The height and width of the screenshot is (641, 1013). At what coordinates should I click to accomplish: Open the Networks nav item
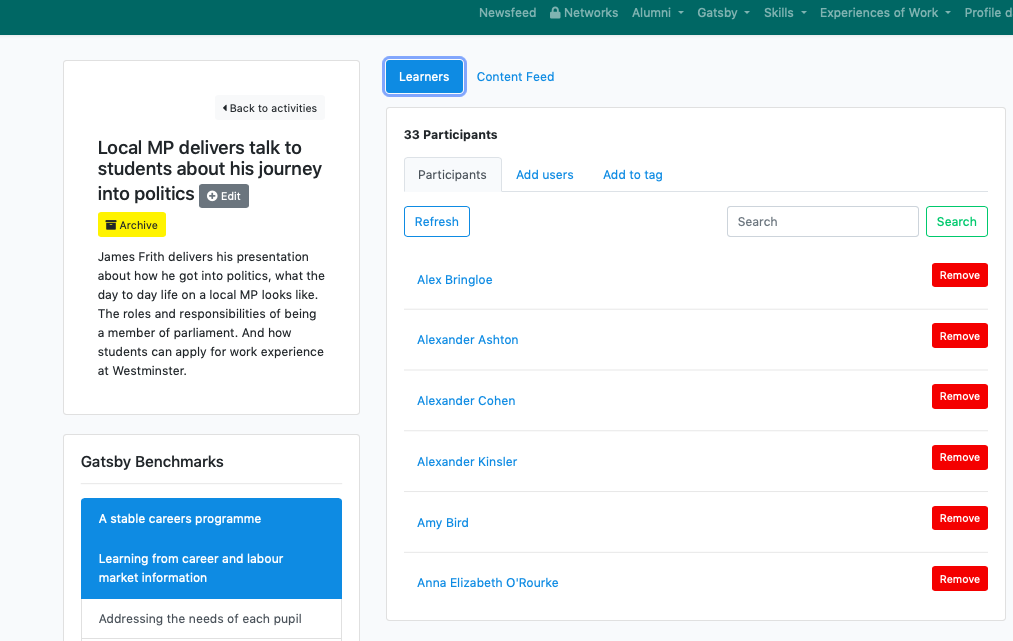pyautogui.click(x=584, y=13)
